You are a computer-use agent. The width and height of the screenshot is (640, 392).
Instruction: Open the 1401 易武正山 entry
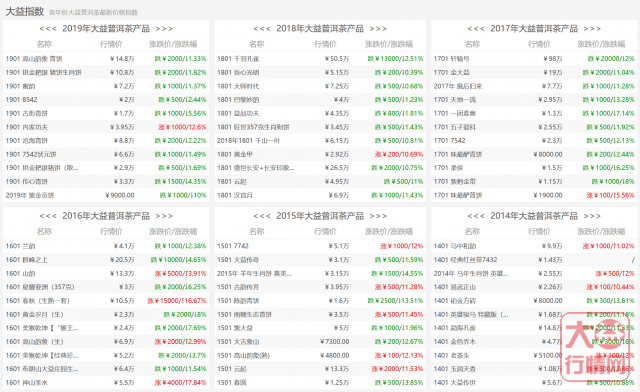pos(455,287)
